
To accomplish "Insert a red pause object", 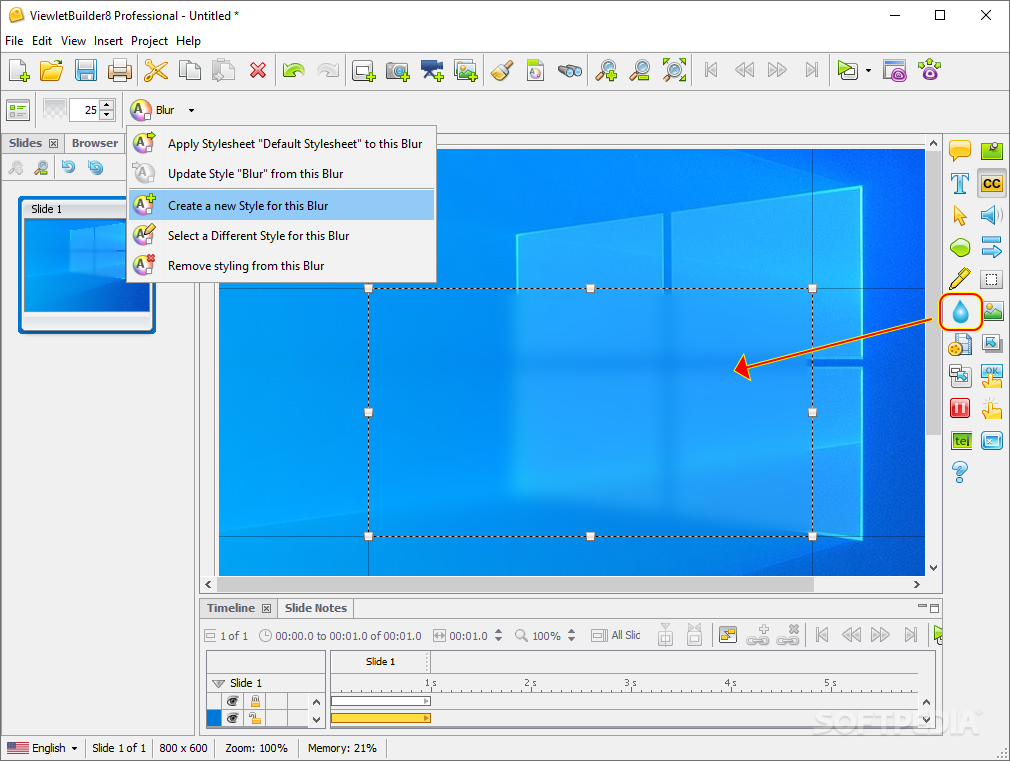I will (960, 408).
